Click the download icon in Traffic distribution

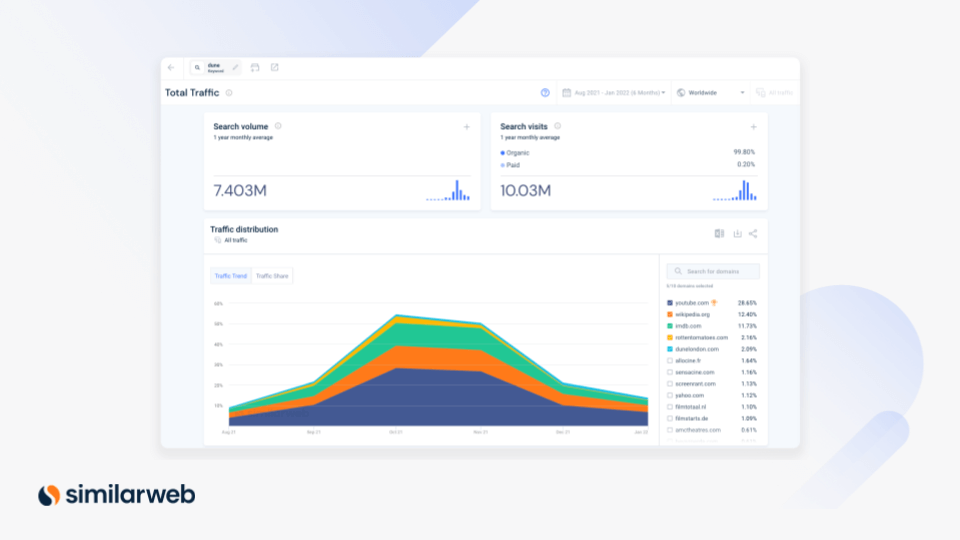point(737,233)
